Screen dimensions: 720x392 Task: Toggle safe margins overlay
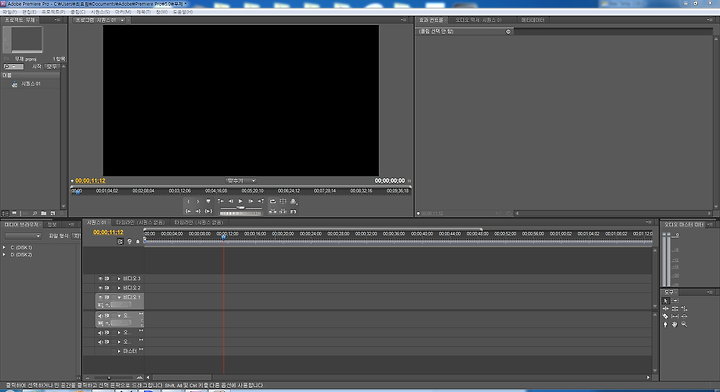(x=283, y=201)
